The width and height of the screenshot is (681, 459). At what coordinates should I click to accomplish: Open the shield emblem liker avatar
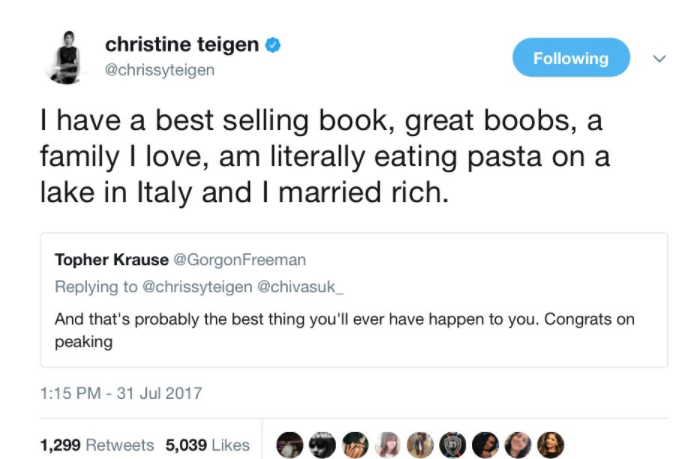click(x=453, y=445)
